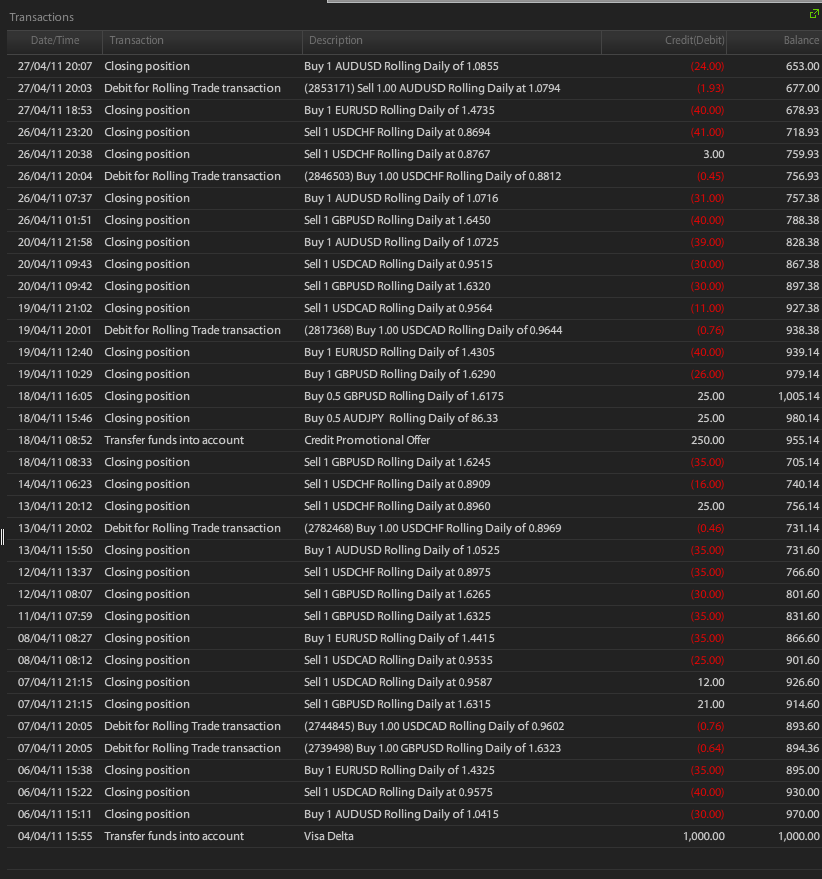Select 'Sell 1 USDCHF Rolling Daily at 0.8767'
This screenshot has width=822, height=879.
pyautogui.click(x=397, y=154)
